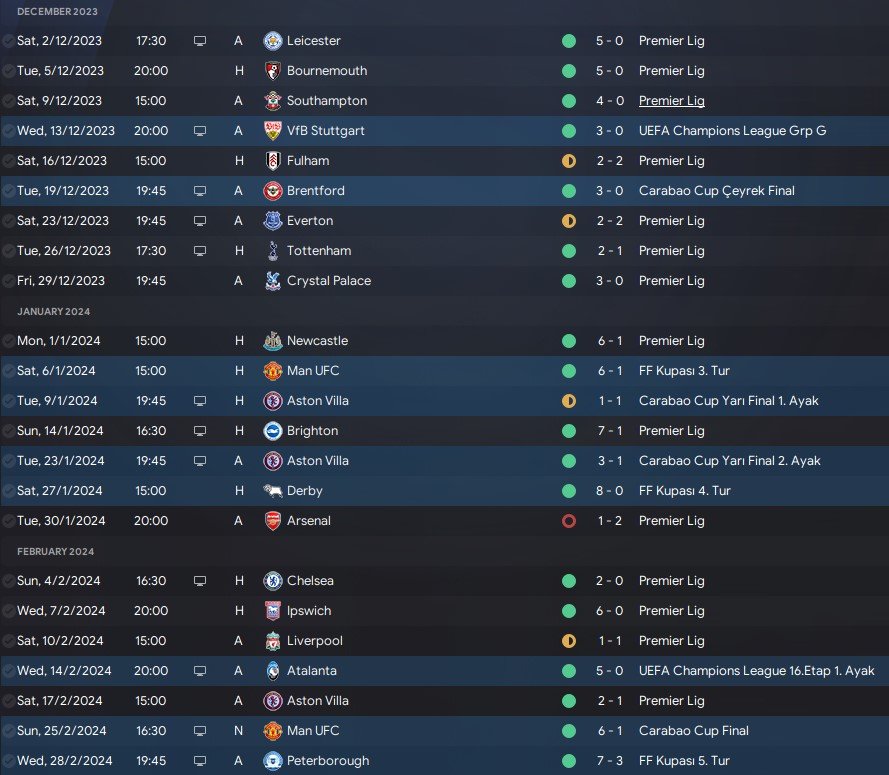
Task: Click the TV broadcast icon for Brentford match
Action: [x=200, y=191]
